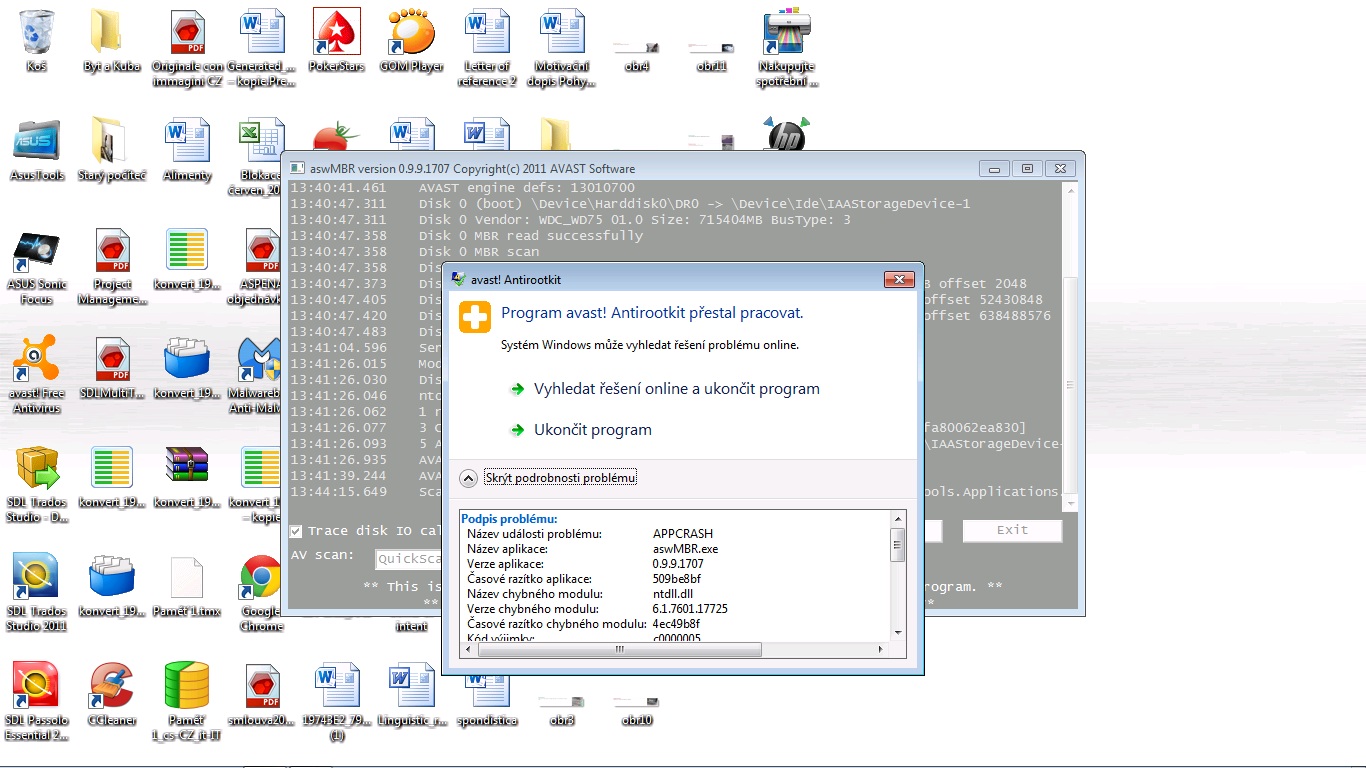Click the ntdll.dll module name value

673,594
